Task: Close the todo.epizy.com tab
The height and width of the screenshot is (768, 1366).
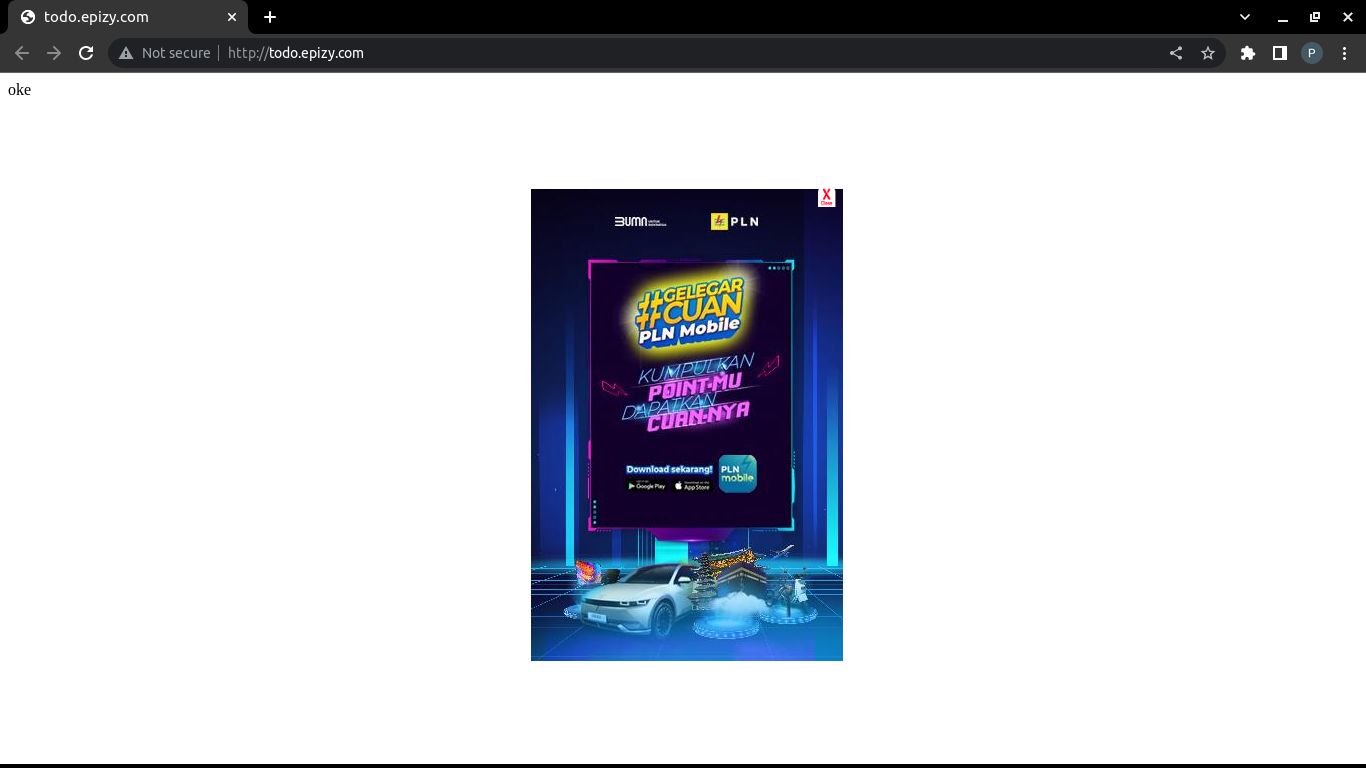Action: pyautogui.click(x=232, y=17)
